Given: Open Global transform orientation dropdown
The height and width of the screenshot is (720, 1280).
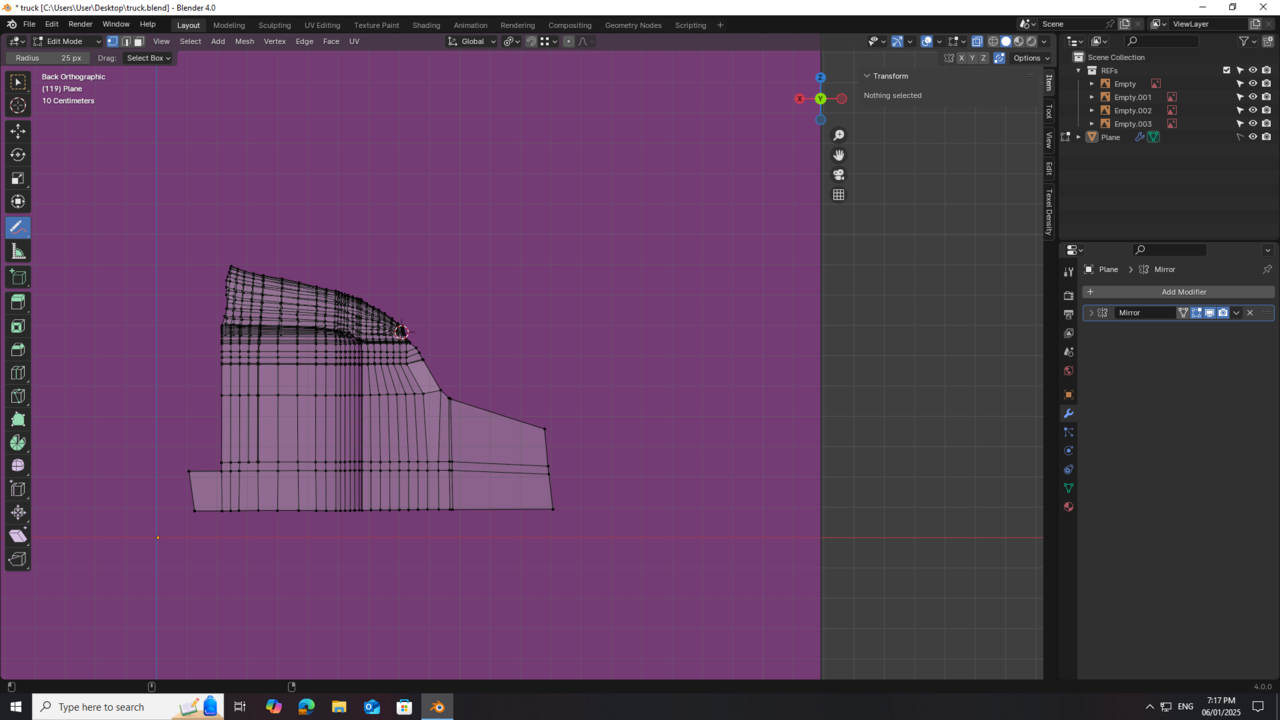Looking at the screenshot, I should (x=471, y=41).
